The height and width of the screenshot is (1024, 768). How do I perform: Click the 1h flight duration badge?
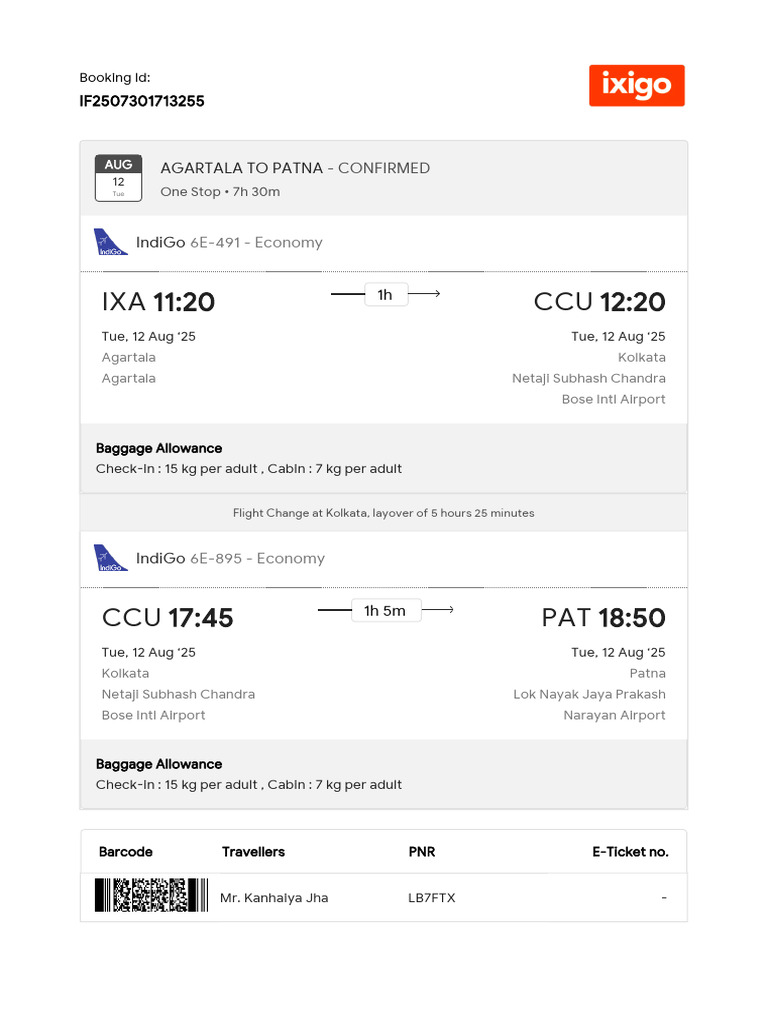click(x=385, y=295)
